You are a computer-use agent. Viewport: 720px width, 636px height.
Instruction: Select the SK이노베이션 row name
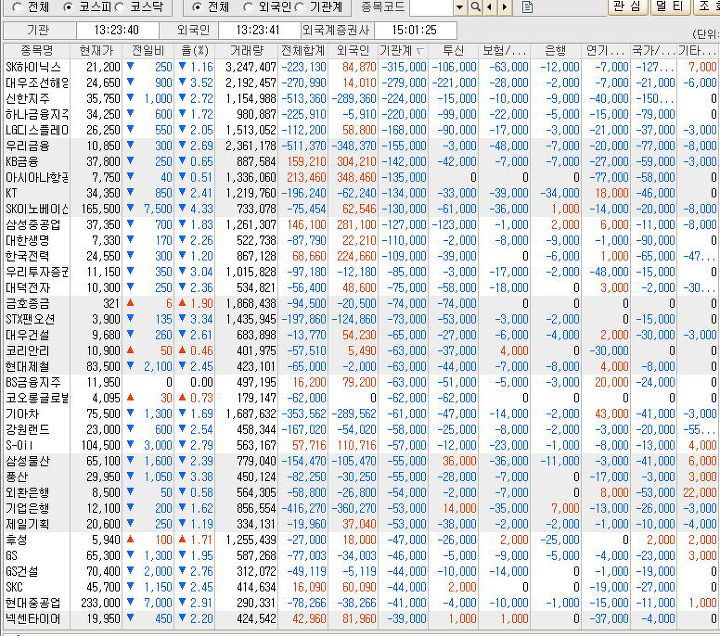pyautogui.click(x=37, y=209)
